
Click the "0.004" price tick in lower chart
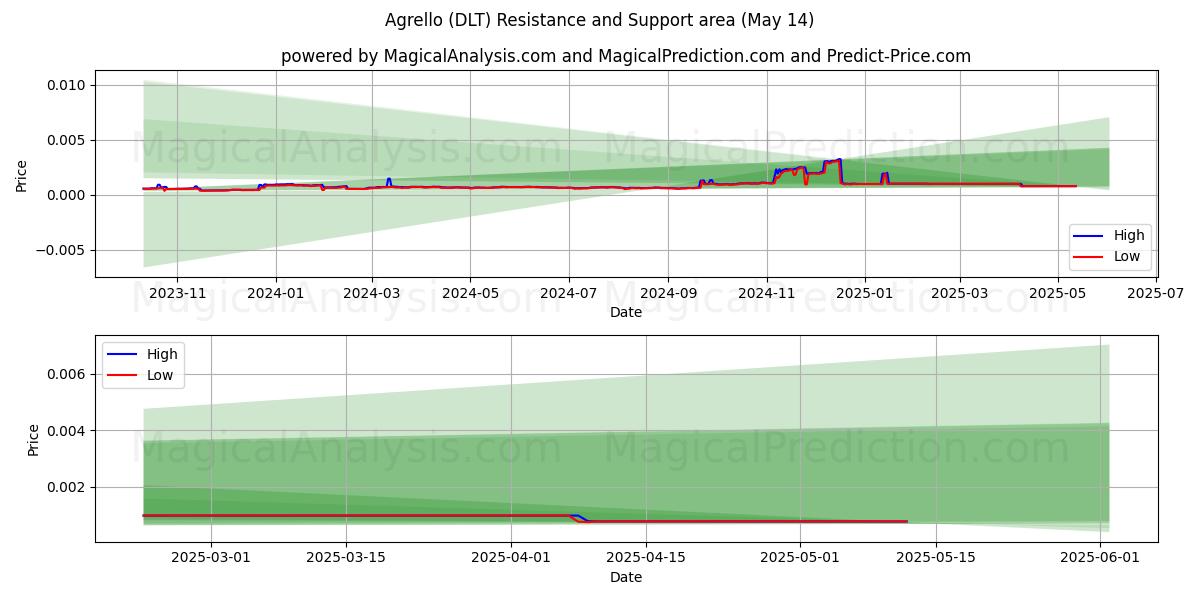(x=68, y=431)
